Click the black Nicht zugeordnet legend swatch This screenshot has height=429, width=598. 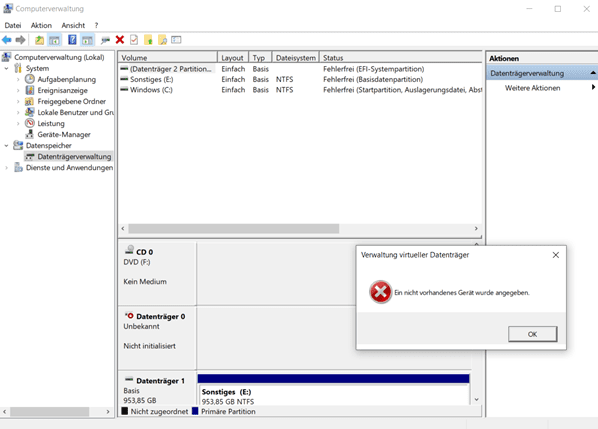point(124,411)
